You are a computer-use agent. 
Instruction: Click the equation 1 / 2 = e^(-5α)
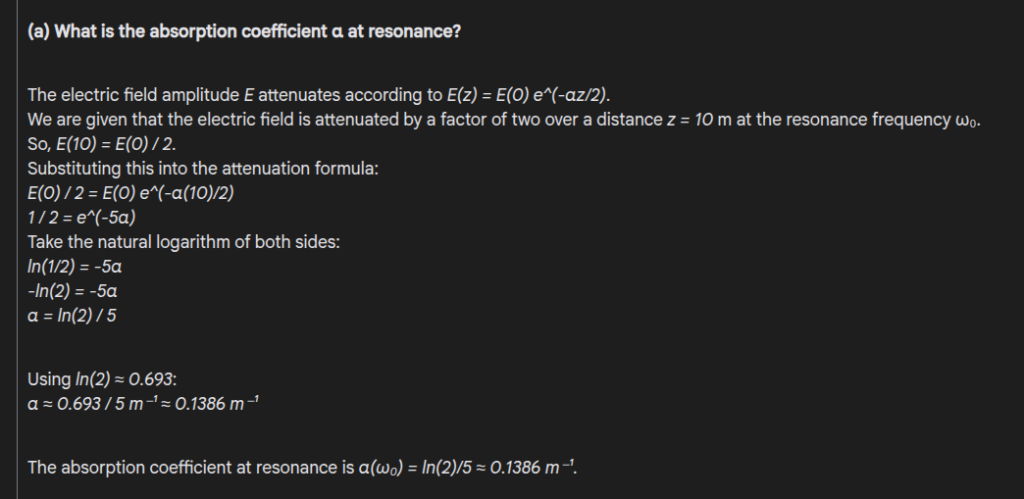[82, 218]
